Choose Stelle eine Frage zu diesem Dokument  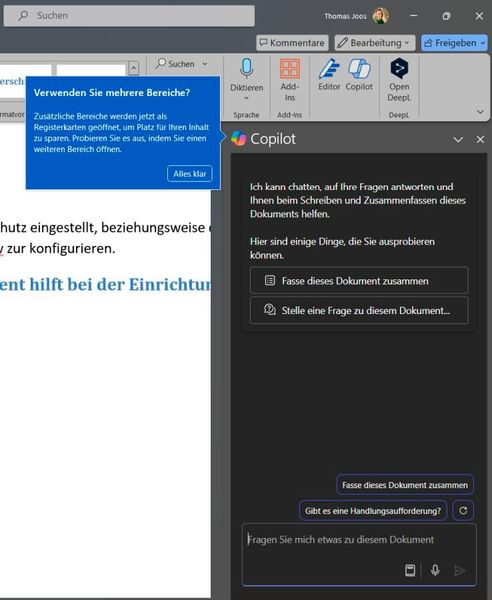[x=359, y=310]
